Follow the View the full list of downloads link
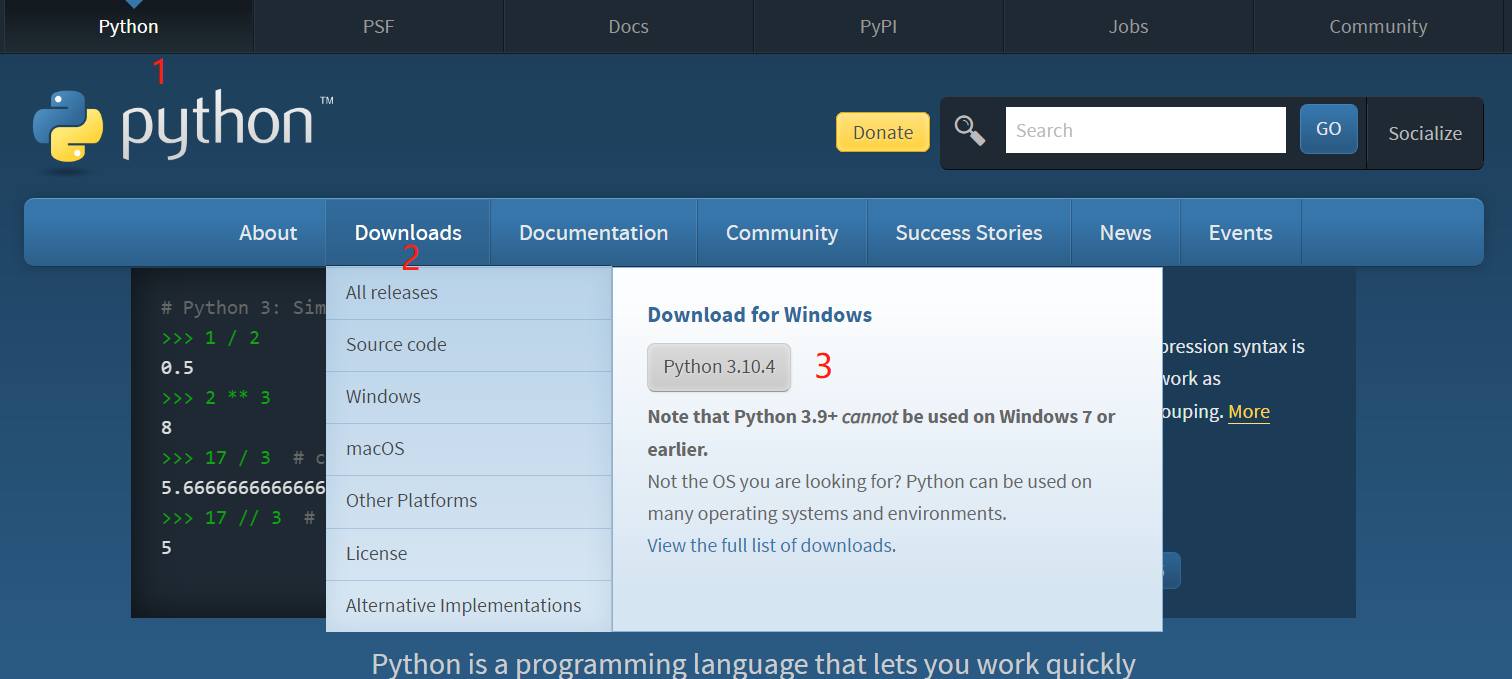Image resolution: width=1512 pixels, height=679 pixels. click(769, 546)
